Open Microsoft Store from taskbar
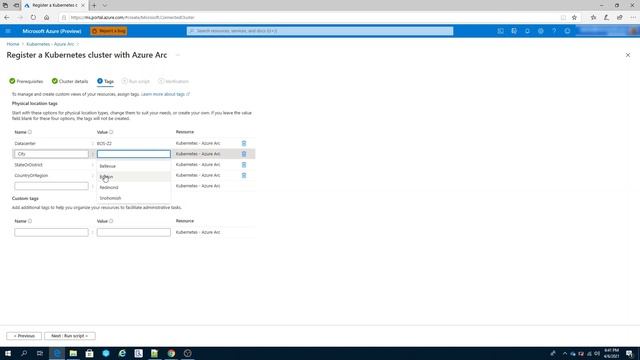640x360 pixels. [x=89, y=353]
